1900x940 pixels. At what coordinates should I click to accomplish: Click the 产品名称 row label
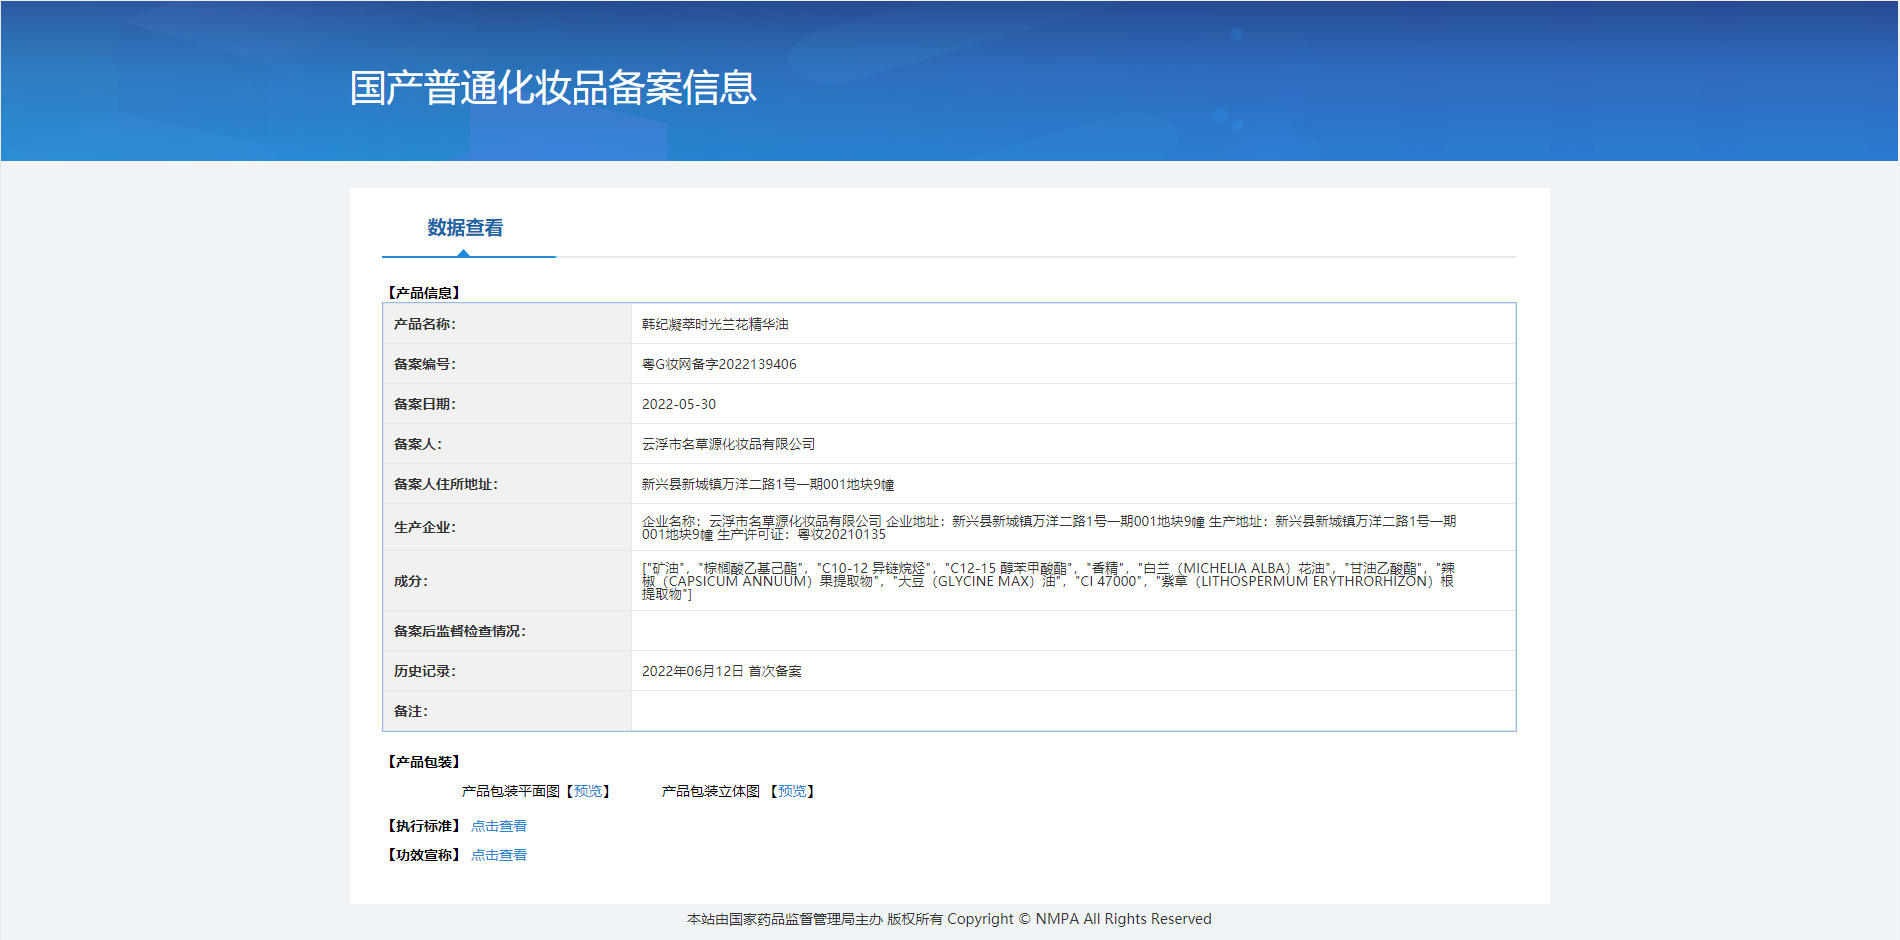coord(424,324)
